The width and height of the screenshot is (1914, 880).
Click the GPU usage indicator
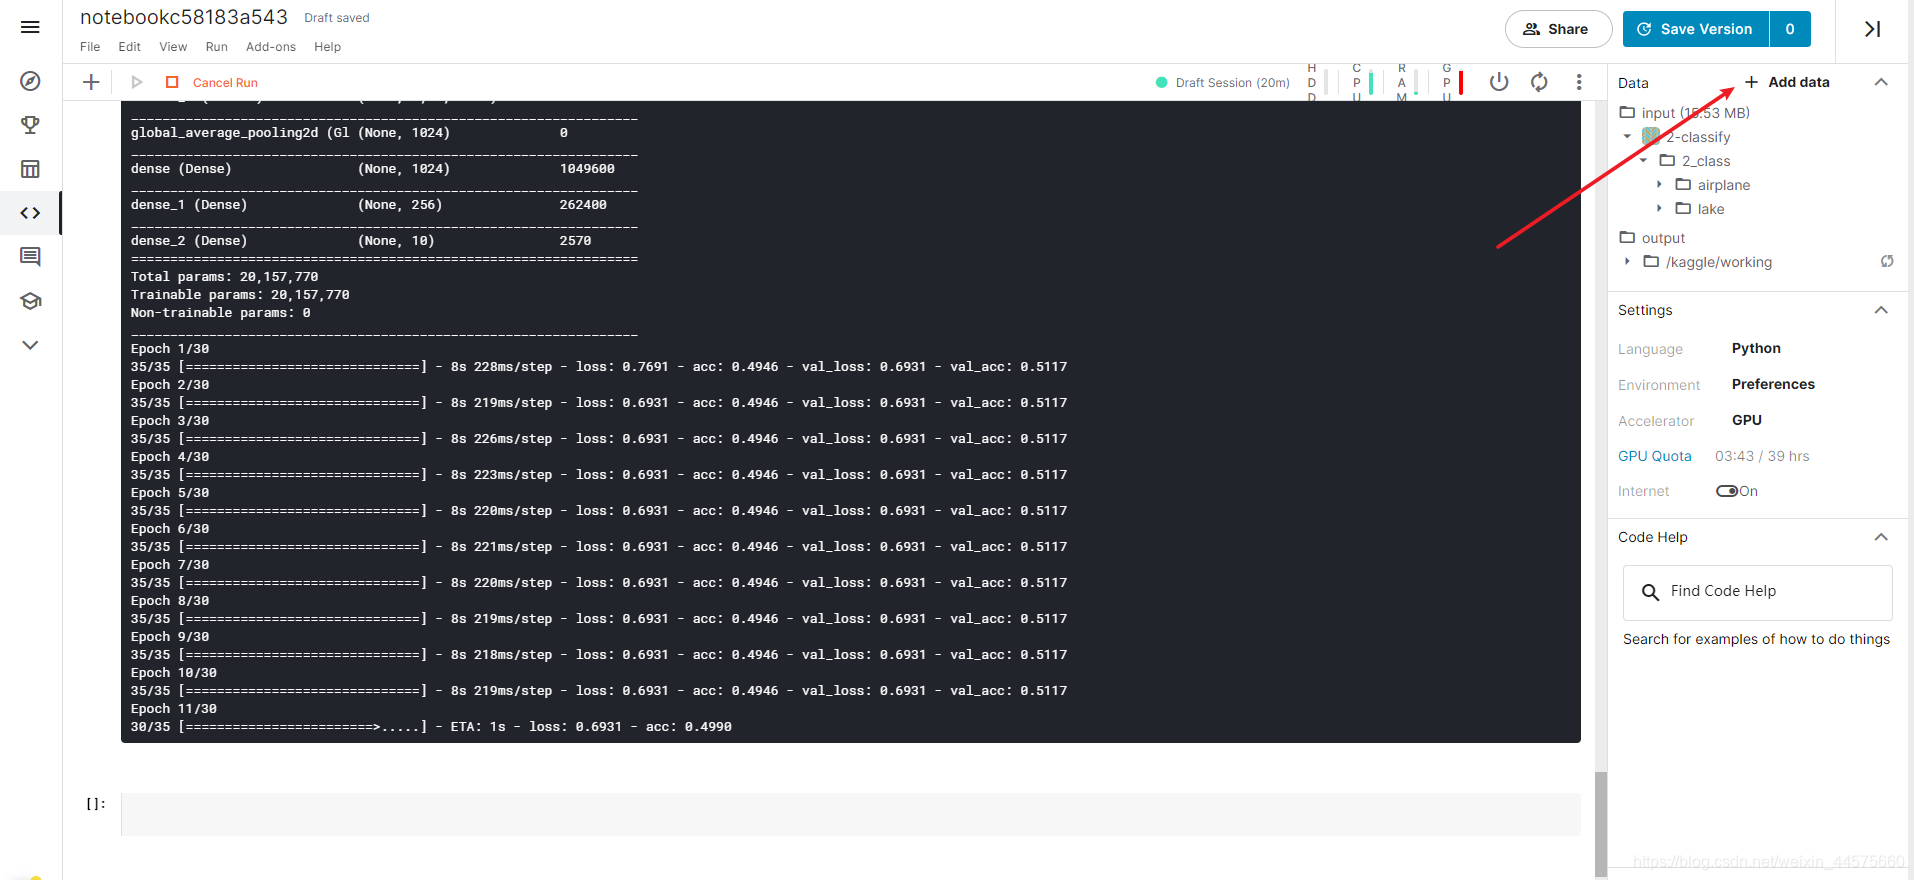pyautogui.click(x=1452, y=83)
